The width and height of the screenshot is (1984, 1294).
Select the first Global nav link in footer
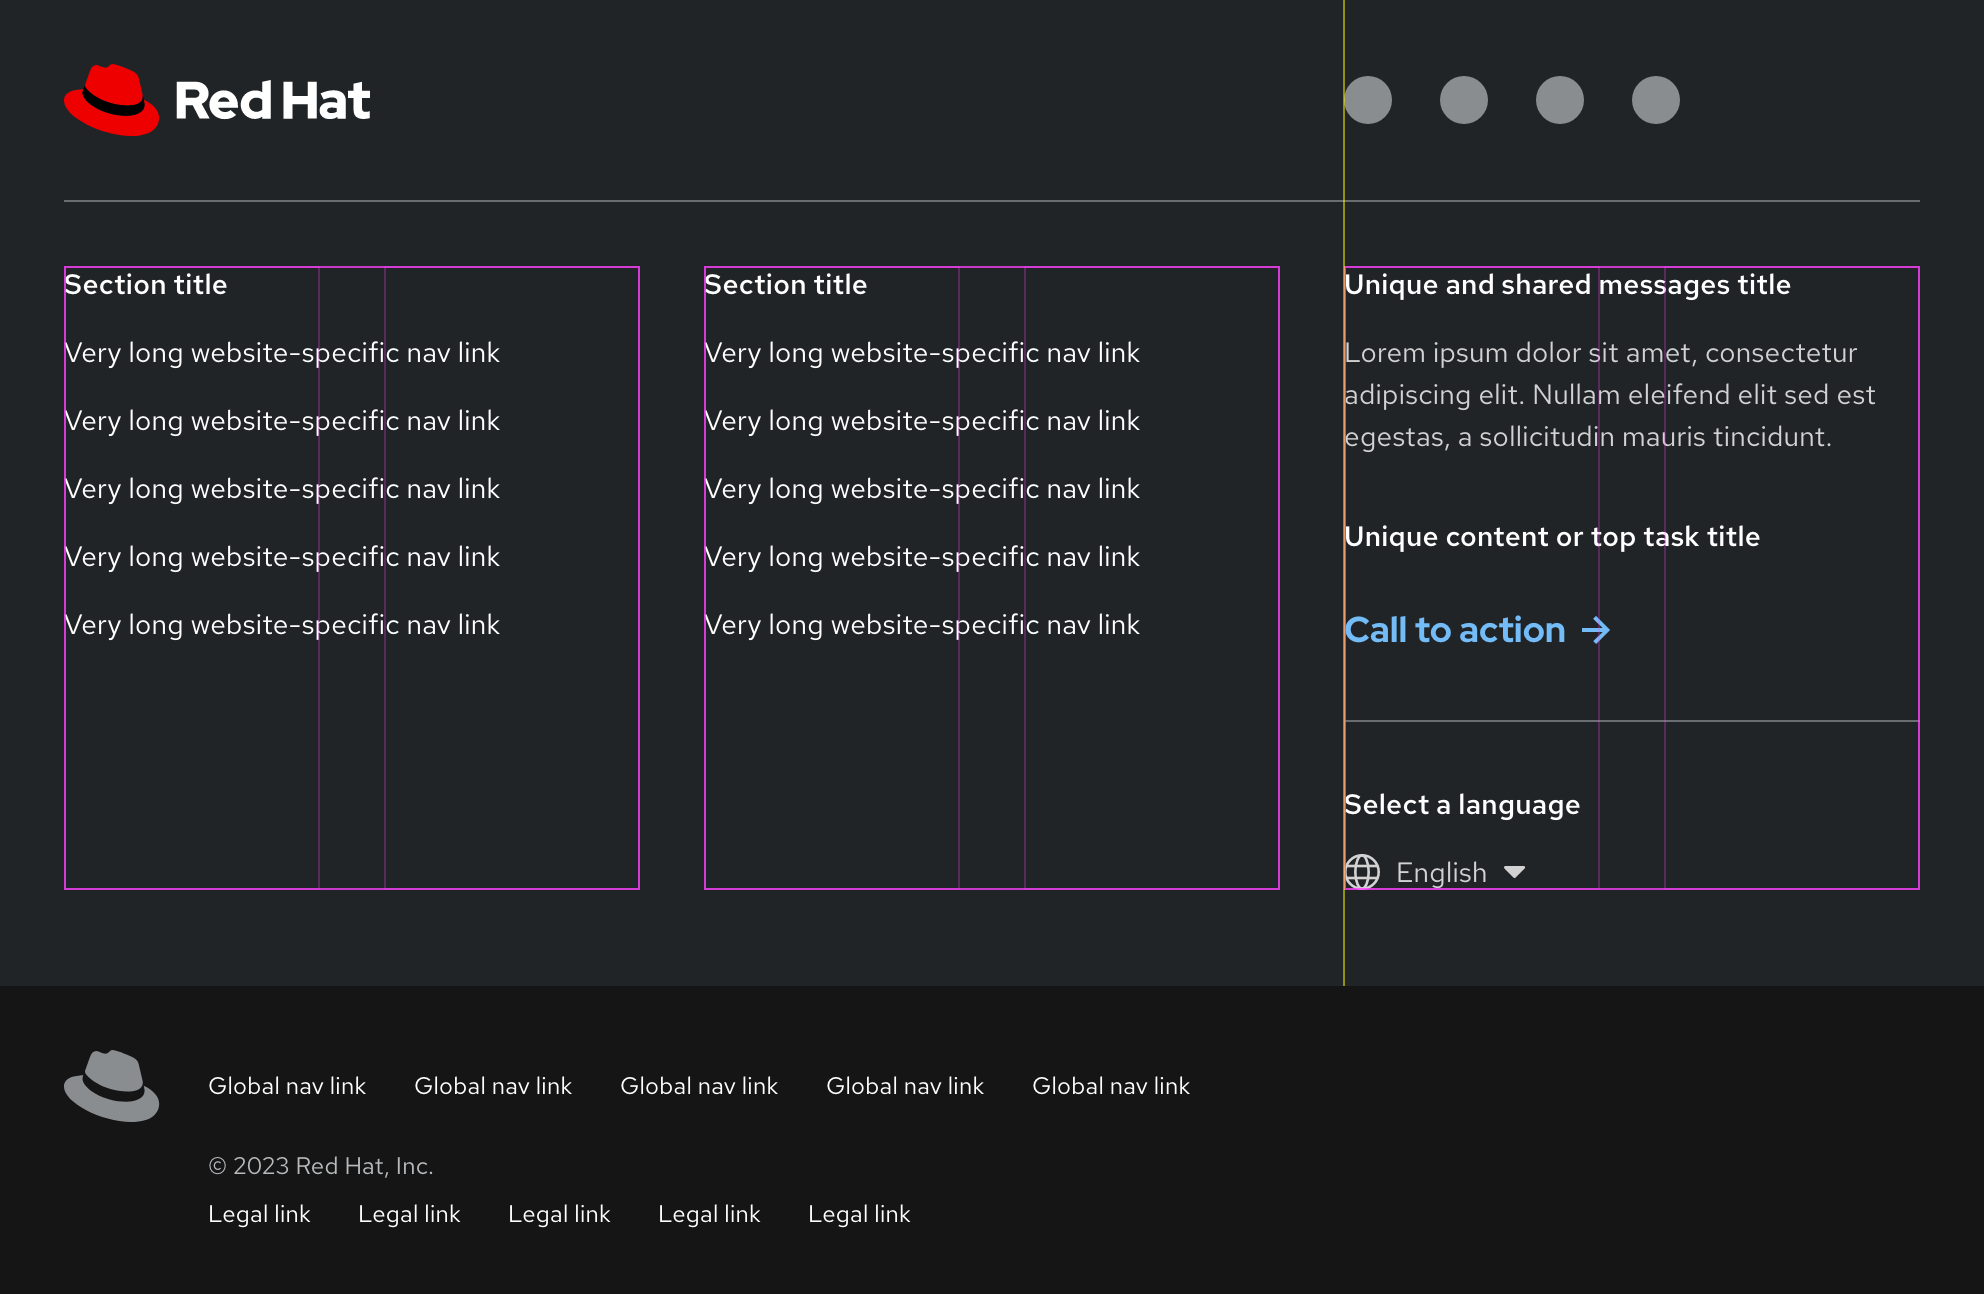[x=287, y=1086]
